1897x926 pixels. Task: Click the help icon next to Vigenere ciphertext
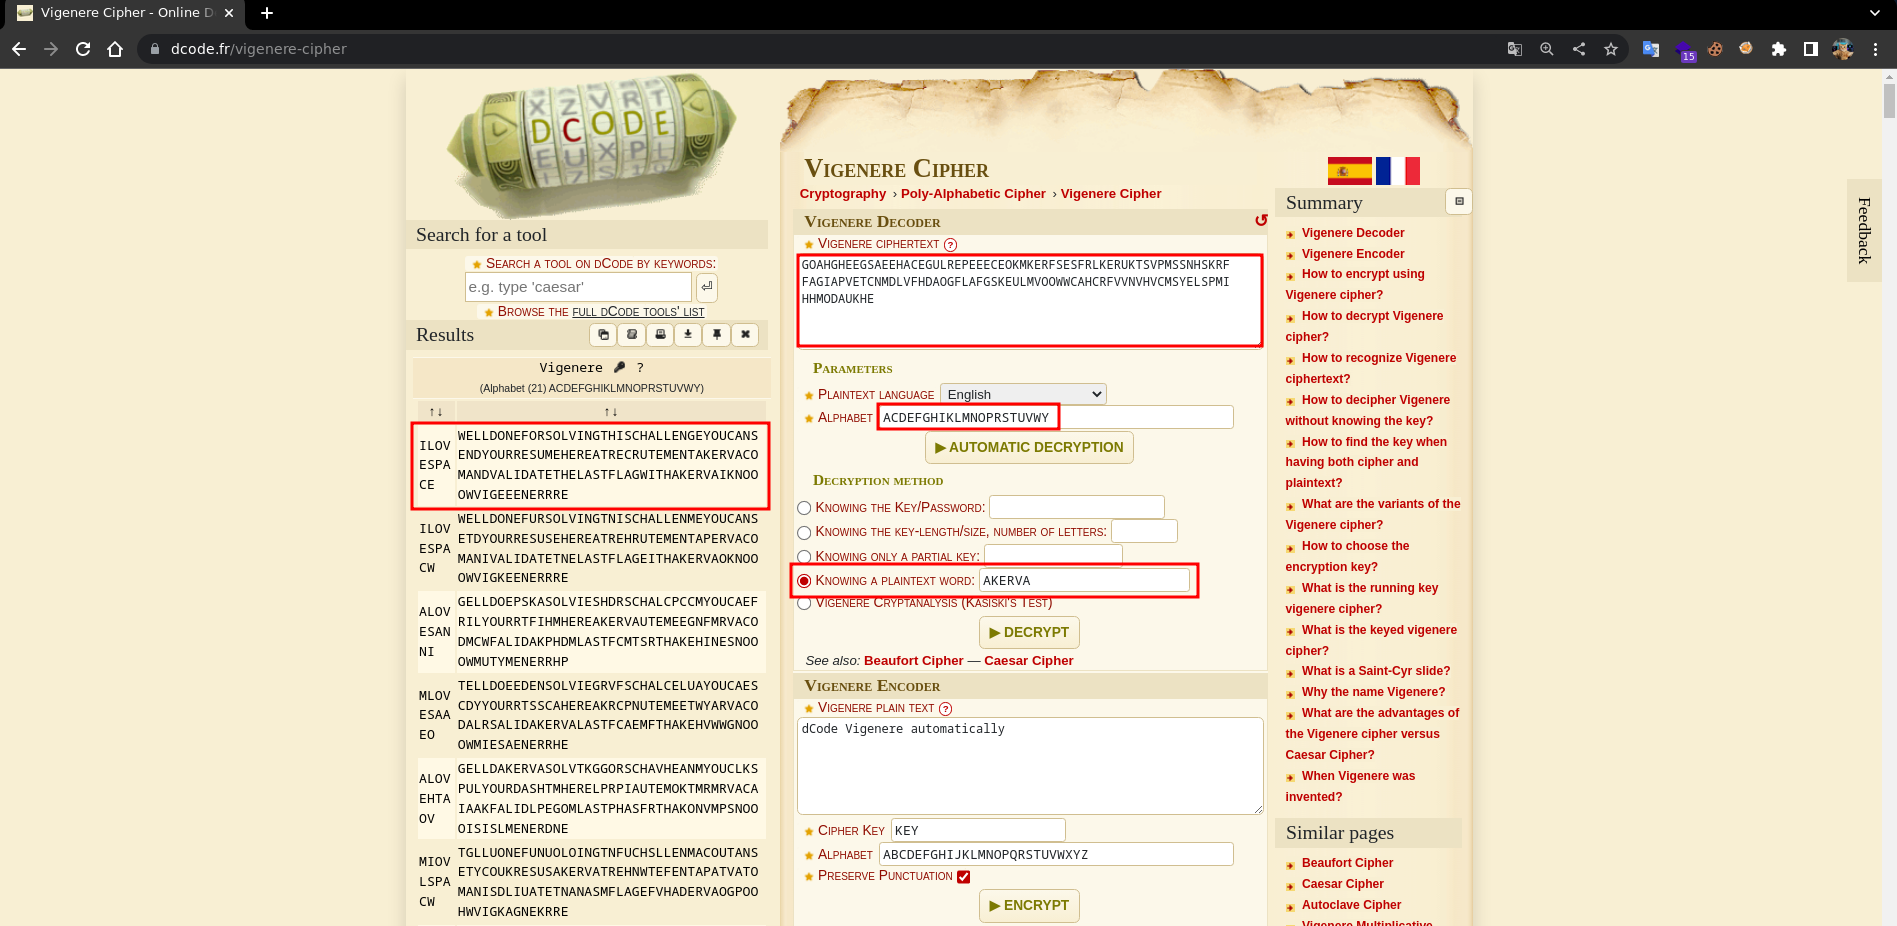(x=950, y=245)
